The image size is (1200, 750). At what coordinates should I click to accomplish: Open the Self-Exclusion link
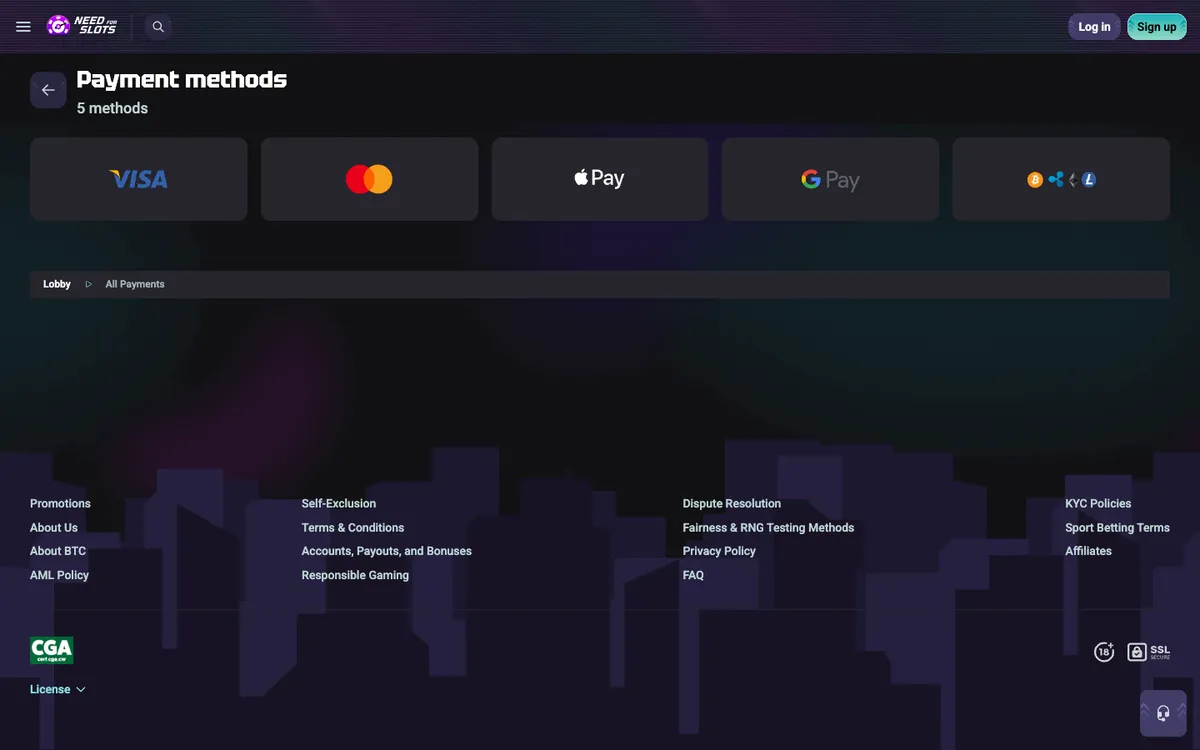339,503
